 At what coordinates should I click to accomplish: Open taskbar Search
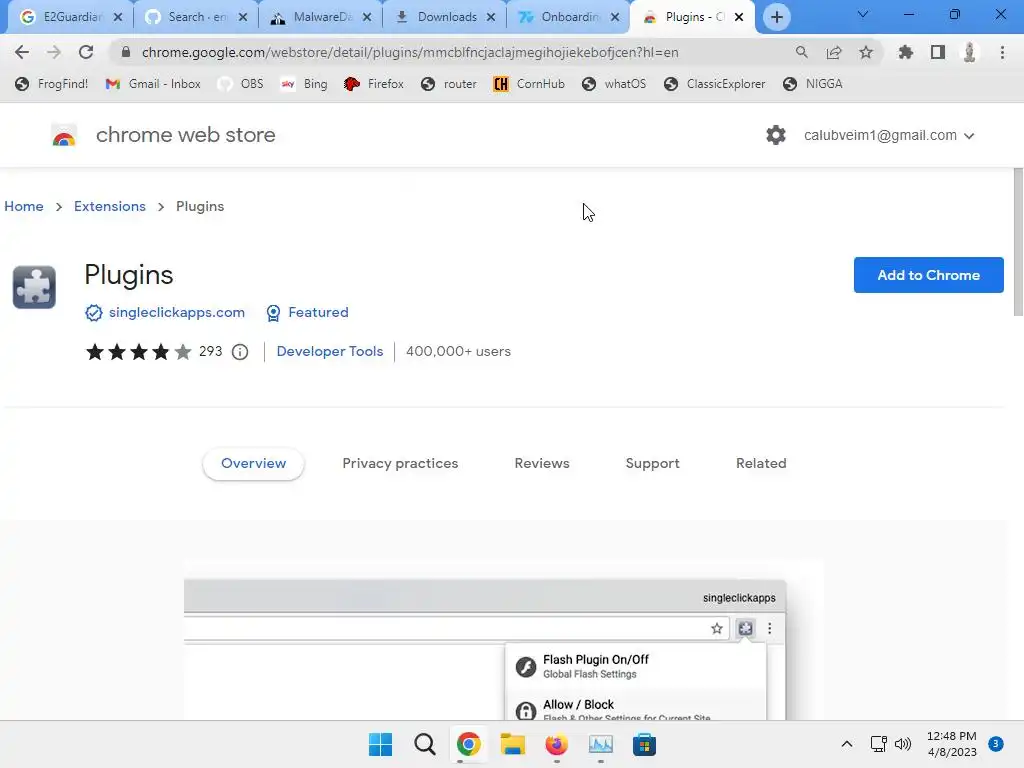[x=424, y=744]
